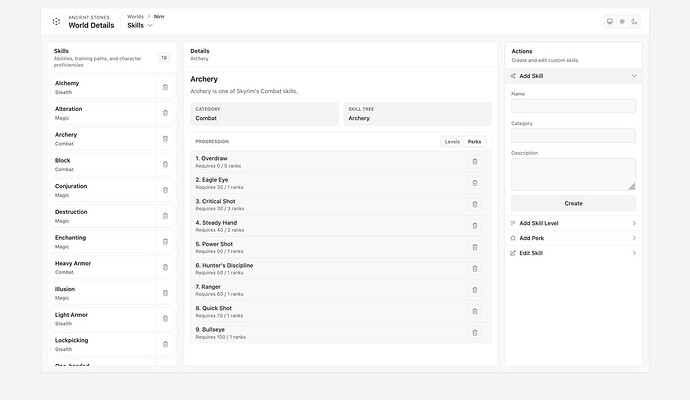Remove the Bullseye perk
This screenshot has width=690, height=400.
[x=475, y=333]
